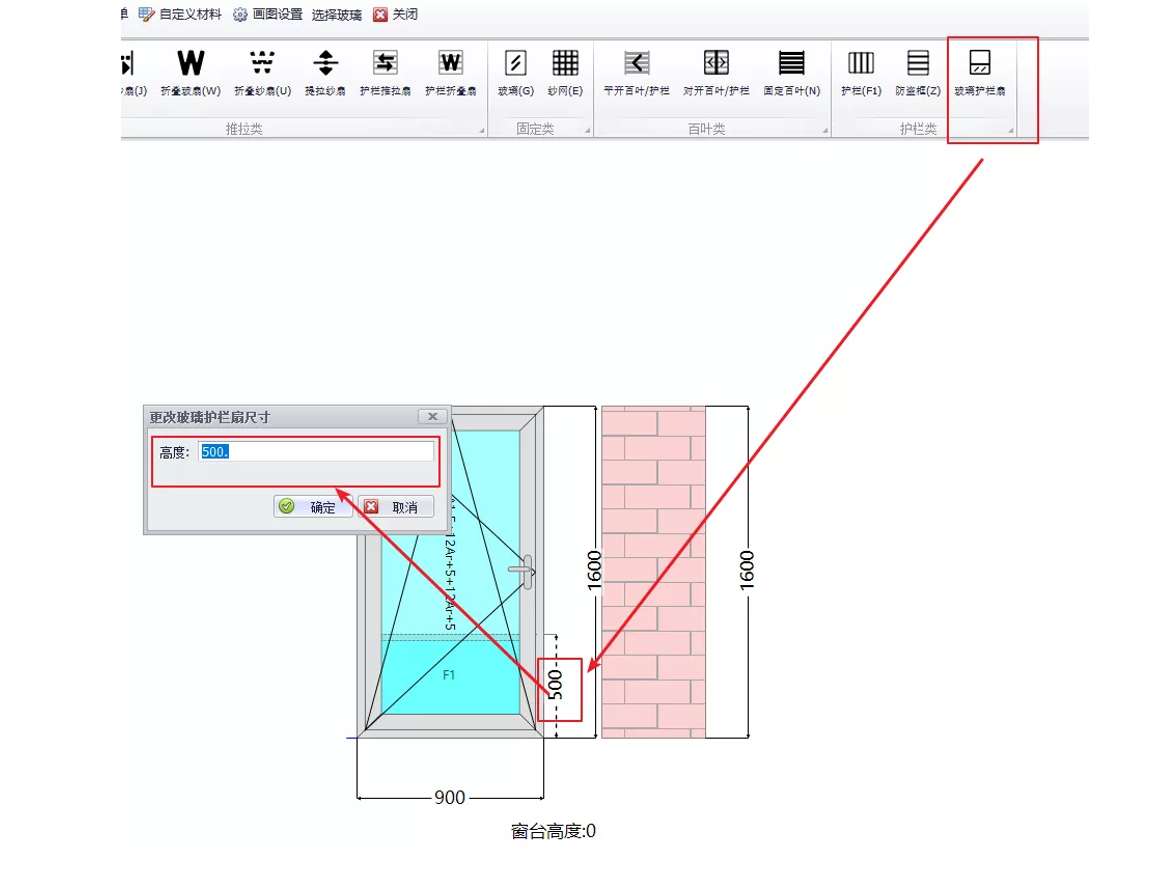Click the 提拉纱扇 lift screen sash icon
The height and width of the screenshot is (870, 1160).
[x=325, y=71]
